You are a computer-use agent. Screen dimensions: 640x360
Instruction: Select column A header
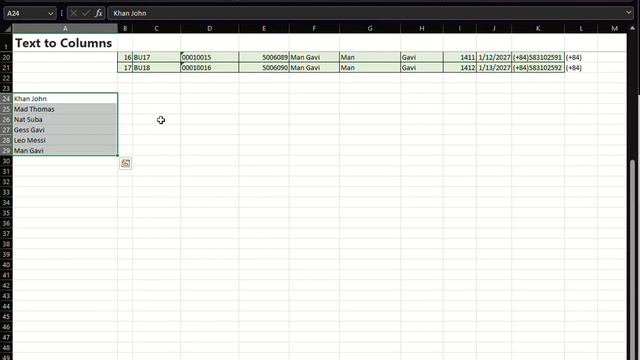65,28
